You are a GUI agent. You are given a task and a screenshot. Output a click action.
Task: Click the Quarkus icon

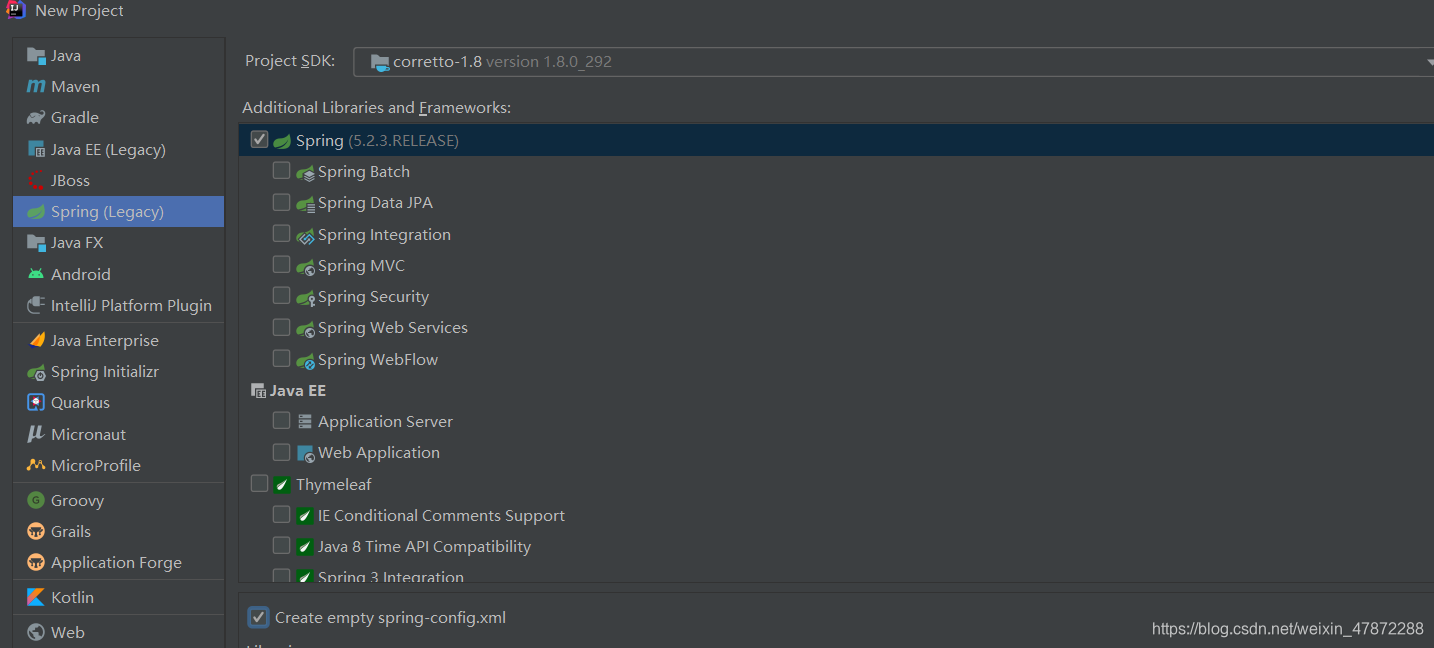[36, 403]
